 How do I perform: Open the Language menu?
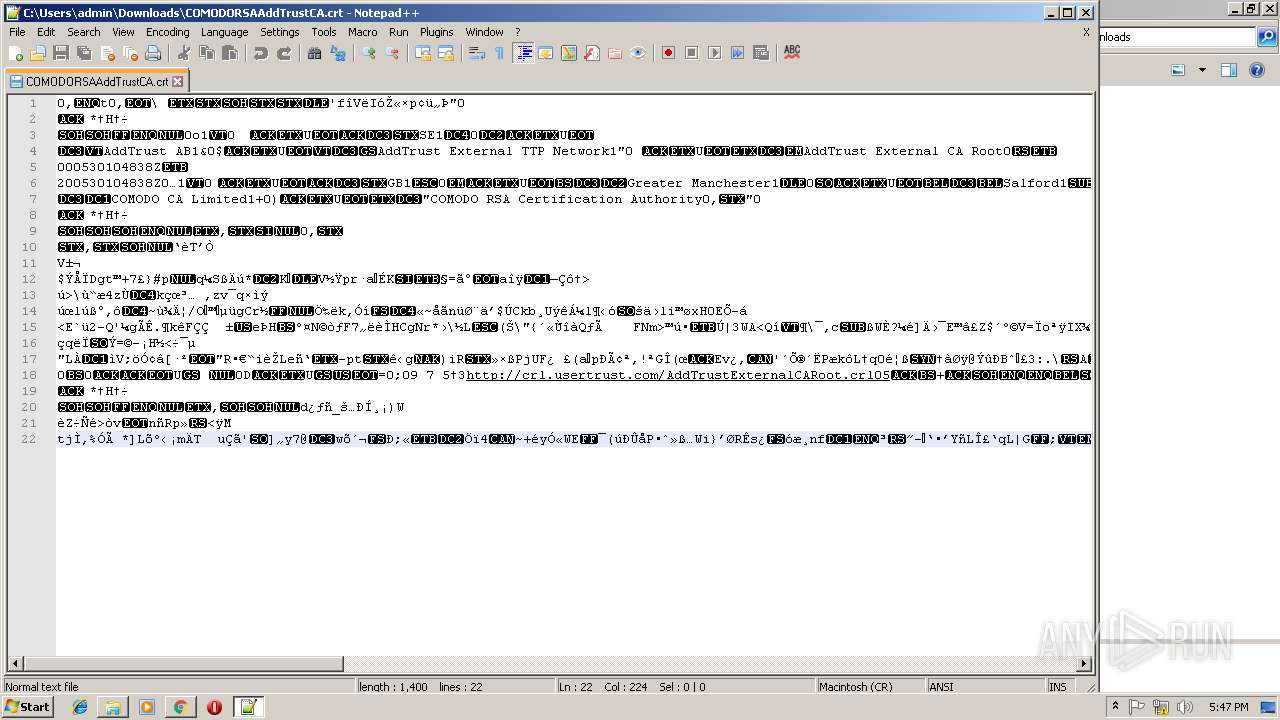pyautogui.click(x=224, y=32)
